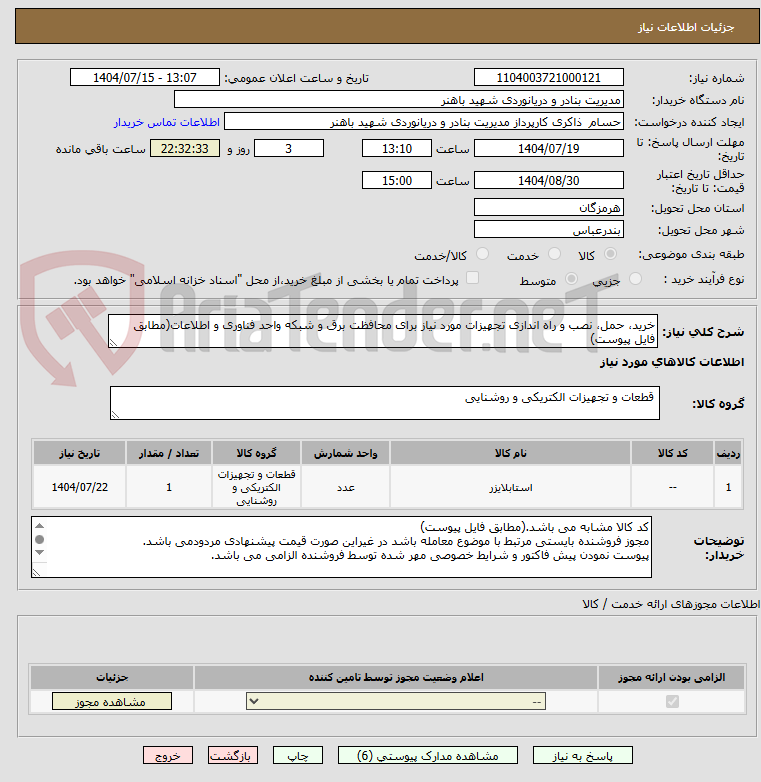Click resize grip of general description box

pos(114,343)
